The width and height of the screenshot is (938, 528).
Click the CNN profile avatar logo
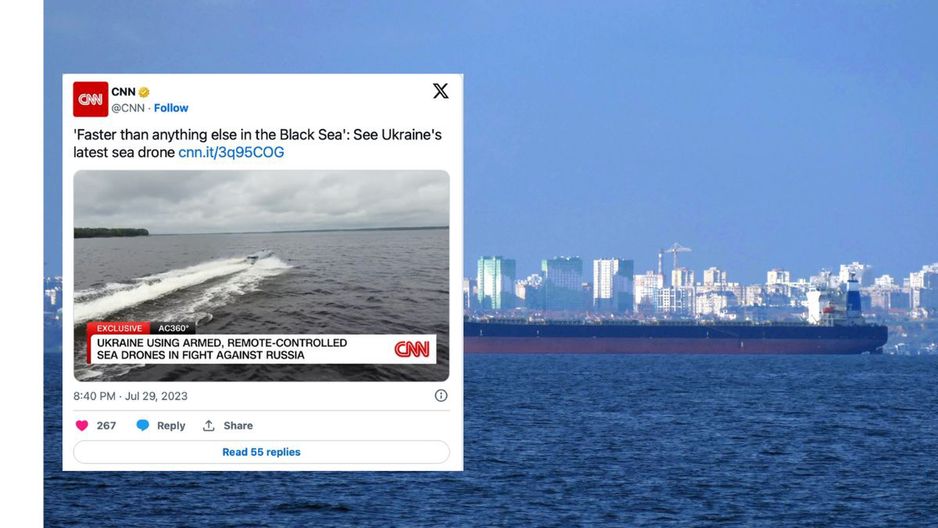coord(90,99)
